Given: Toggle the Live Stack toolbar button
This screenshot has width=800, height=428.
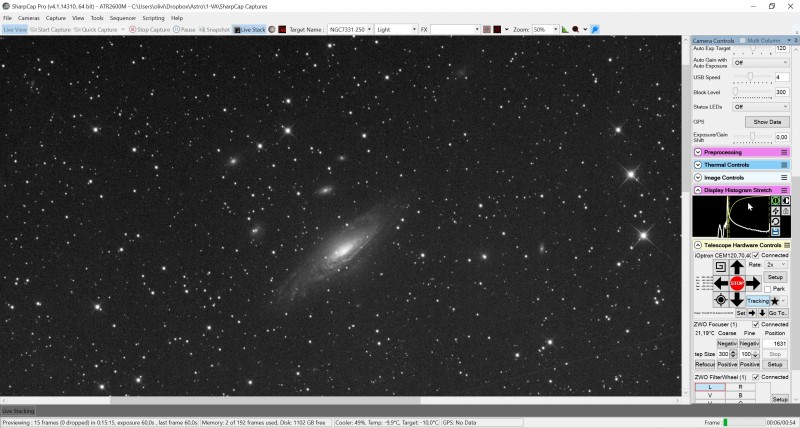Looking at the screenshot, I should click(x=249, y=30).
